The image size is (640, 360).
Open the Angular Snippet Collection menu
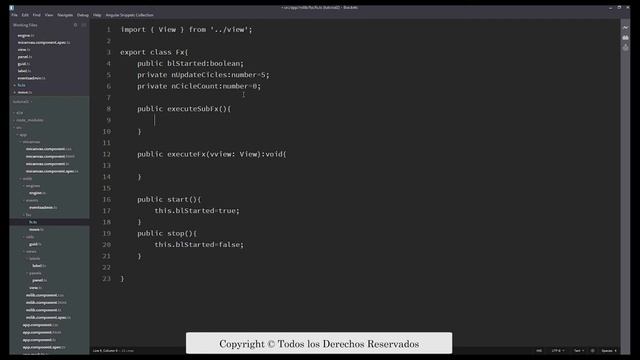point(129,15)
